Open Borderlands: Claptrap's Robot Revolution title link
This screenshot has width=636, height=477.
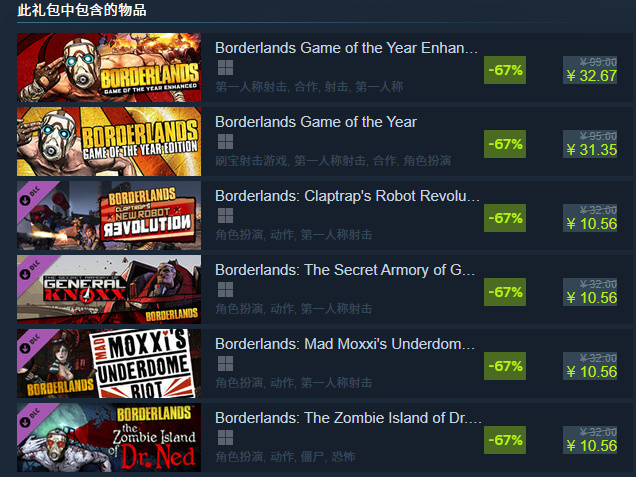(347, 196)
